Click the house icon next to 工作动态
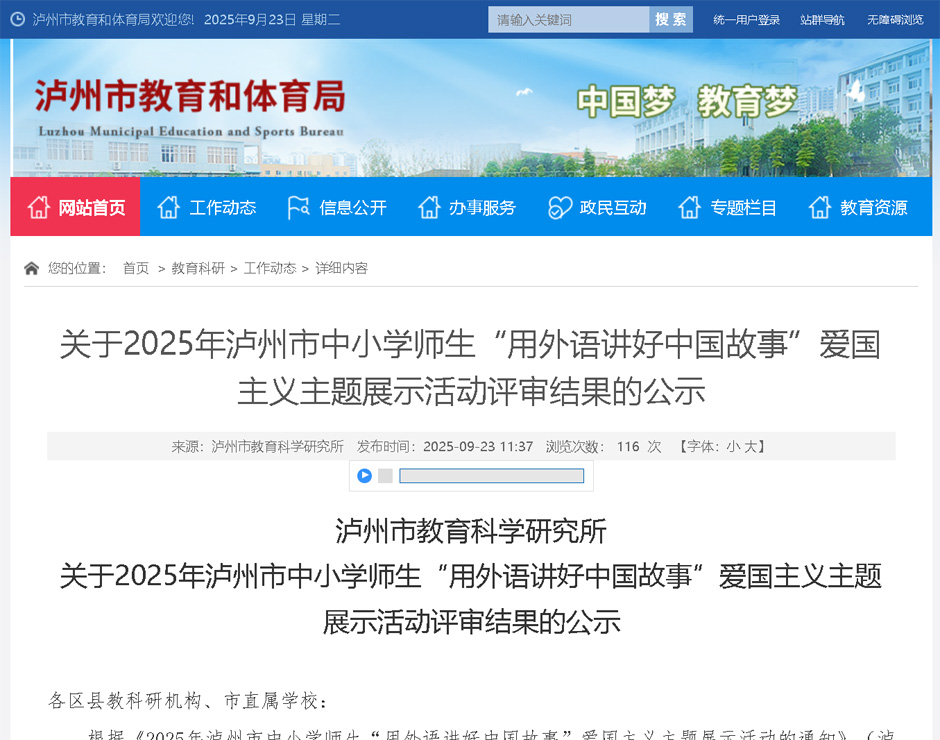The height and width of the screenshot is (740, 940). [x=169, y=207]
